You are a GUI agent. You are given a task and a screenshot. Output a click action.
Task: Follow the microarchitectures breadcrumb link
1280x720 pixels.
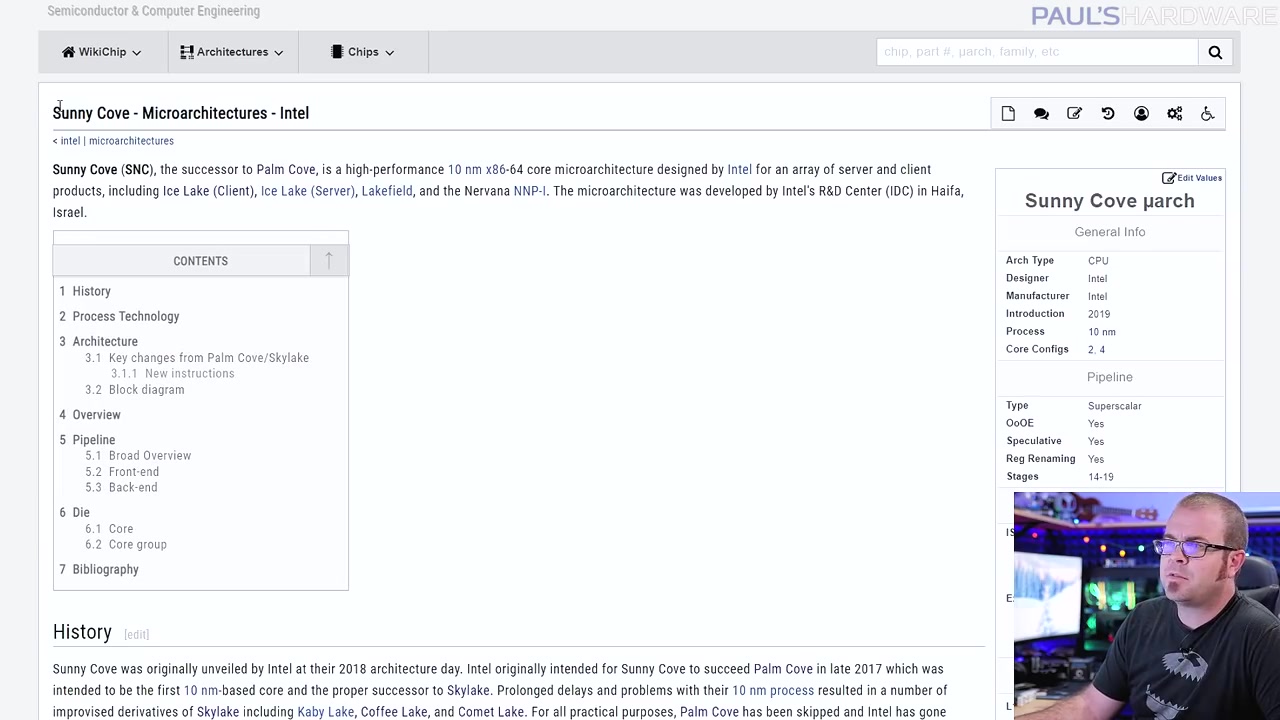click(x=131, y=141)
